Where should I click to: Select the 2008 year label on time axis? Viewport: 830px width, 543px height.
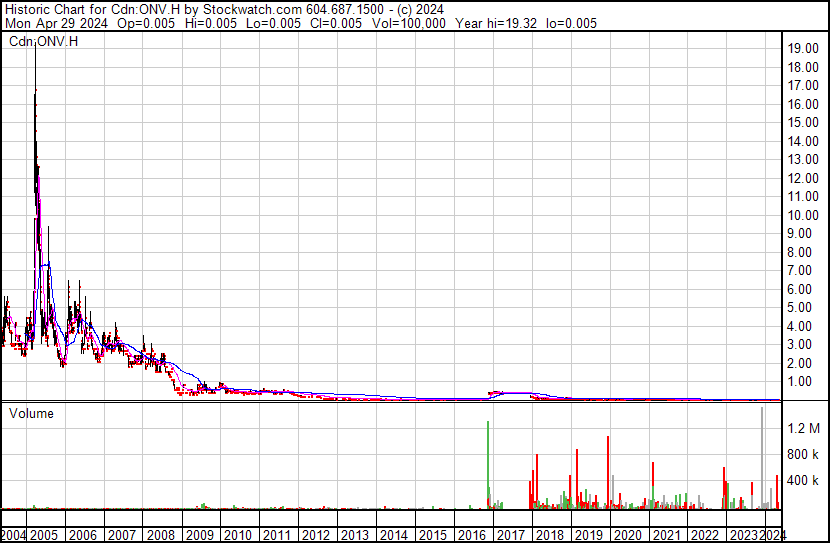[x=162, y=535]
